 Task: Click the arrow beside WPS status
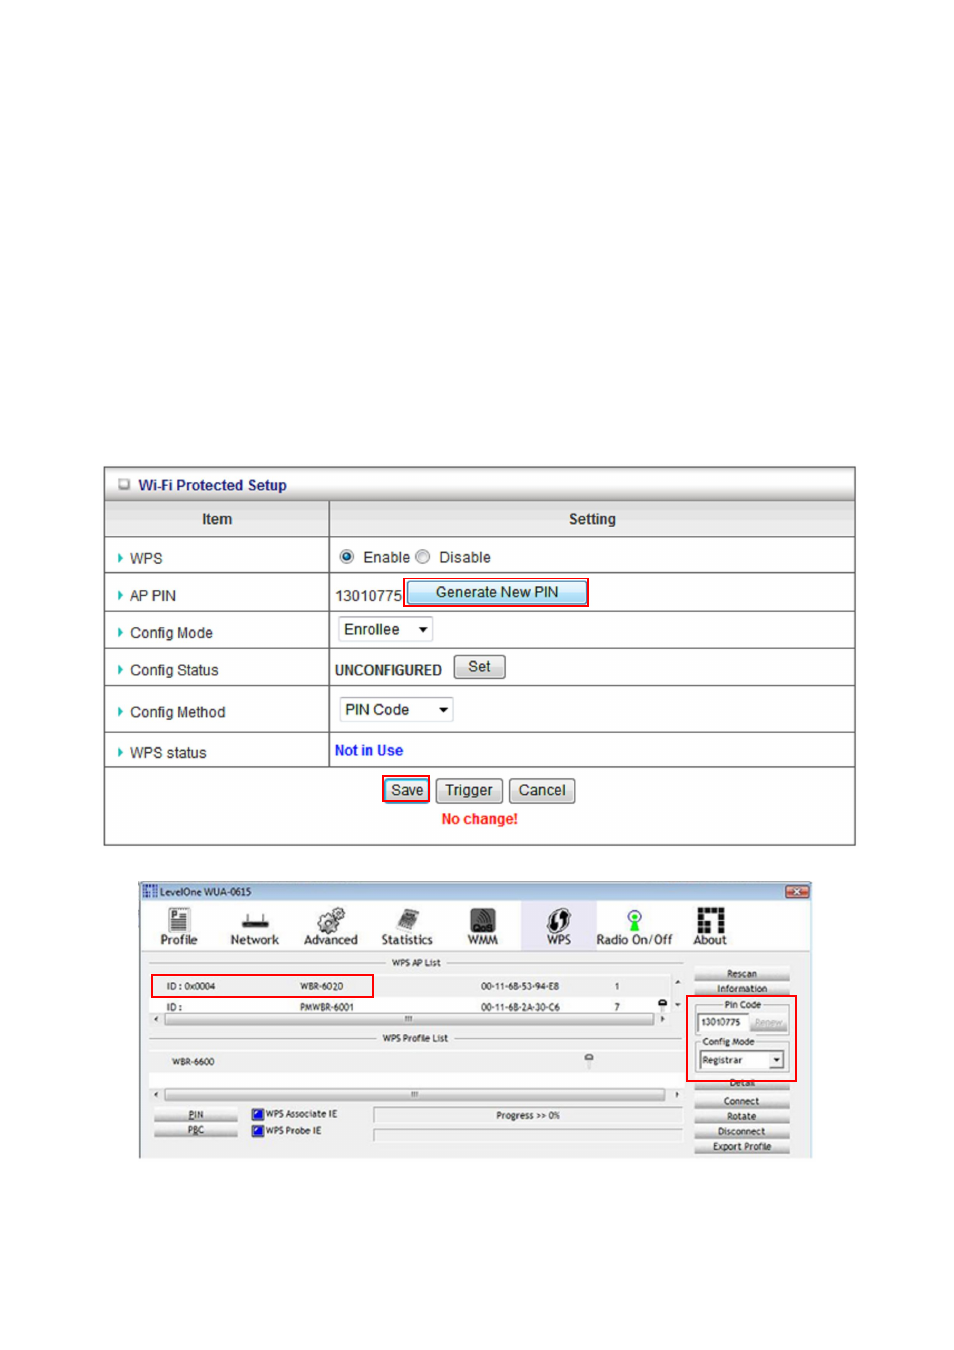[120, 752]
